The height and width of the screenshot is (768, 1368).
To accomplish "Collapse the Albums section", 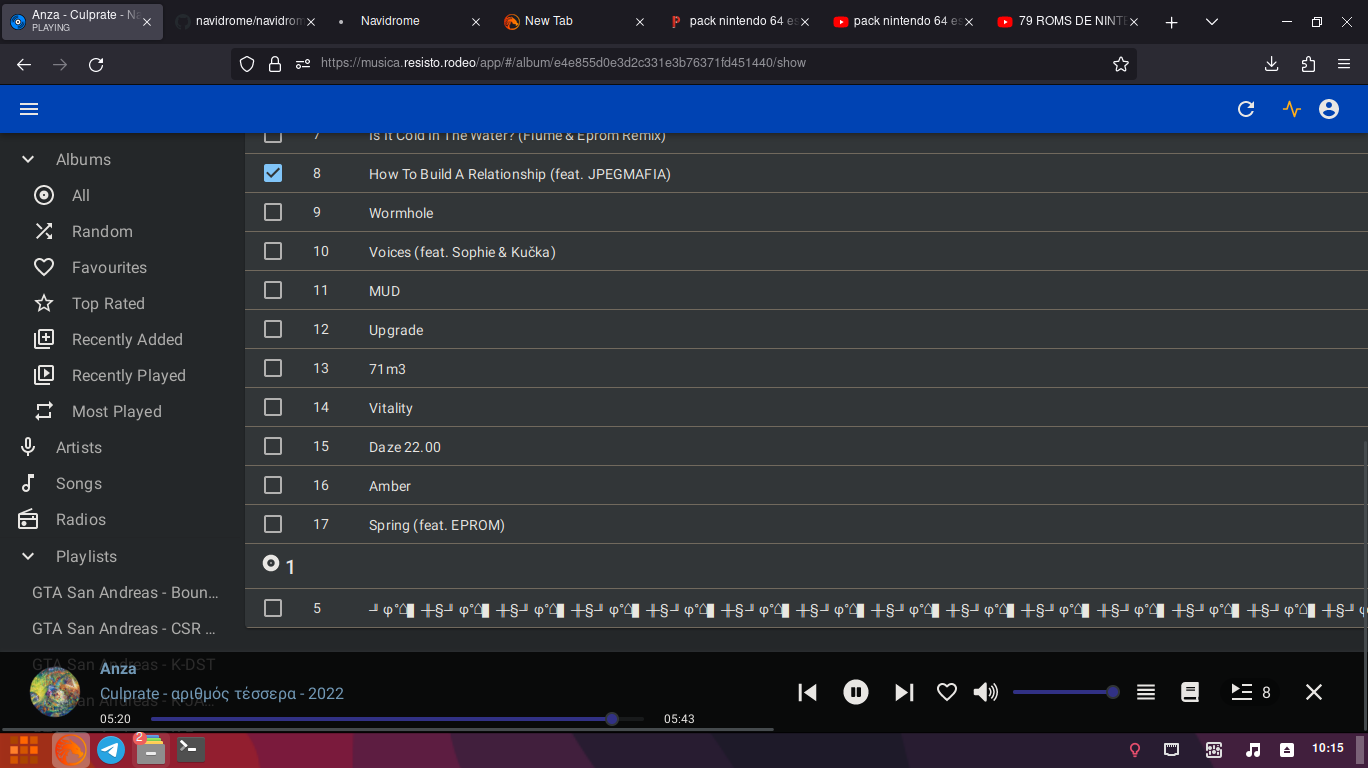I will (27, 158).
